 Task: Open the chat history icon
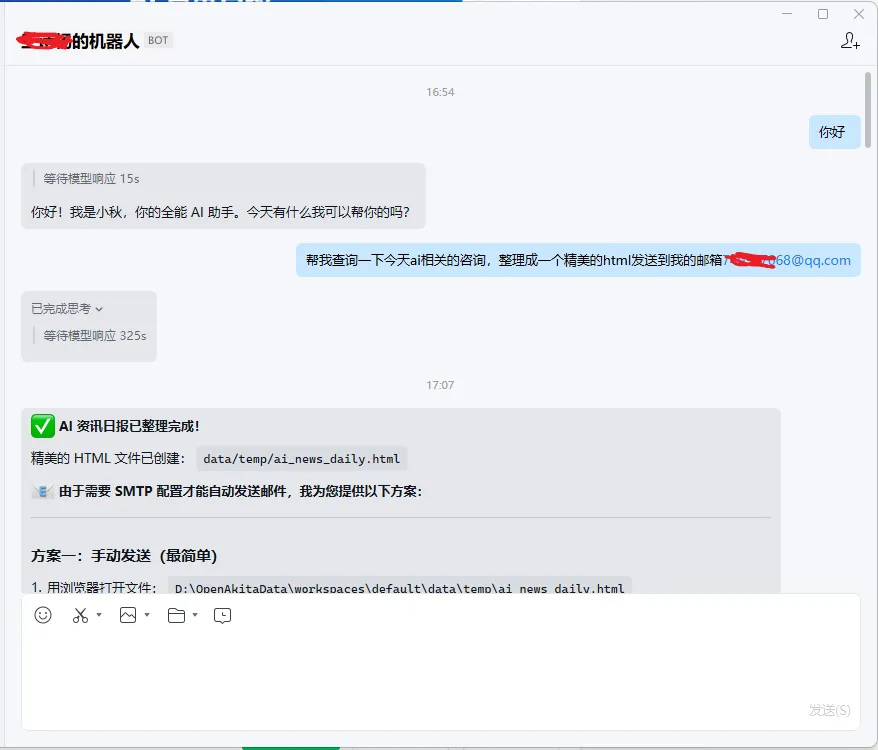tap(222, 616)
